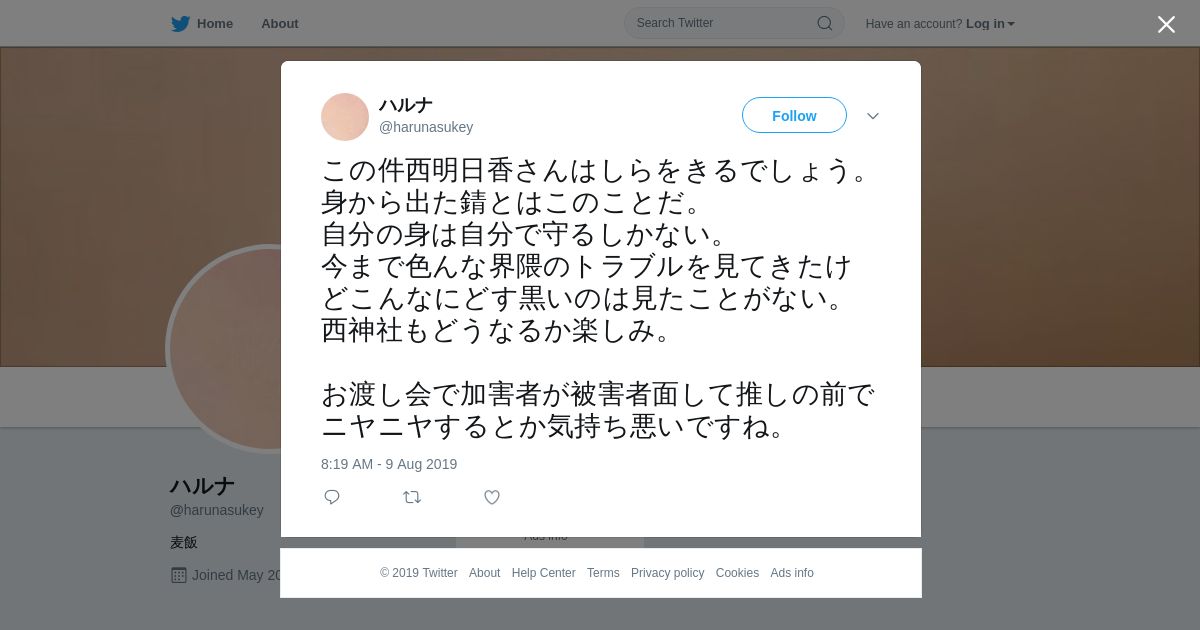
Task: Open the tweet author's avatar in the modal
Action: tap(345, 117)
